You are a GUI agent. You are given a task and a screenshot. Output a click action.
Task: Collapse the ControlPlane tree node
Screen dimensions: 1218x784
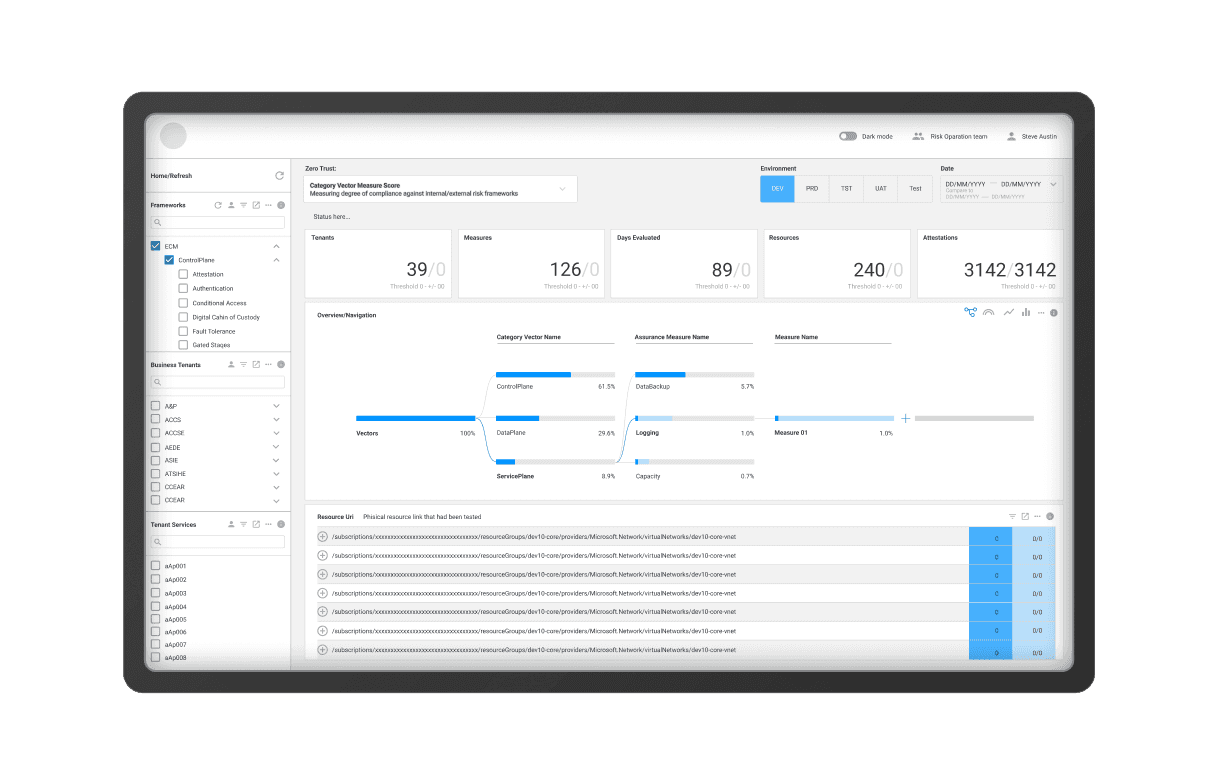(x=276, y=260)
